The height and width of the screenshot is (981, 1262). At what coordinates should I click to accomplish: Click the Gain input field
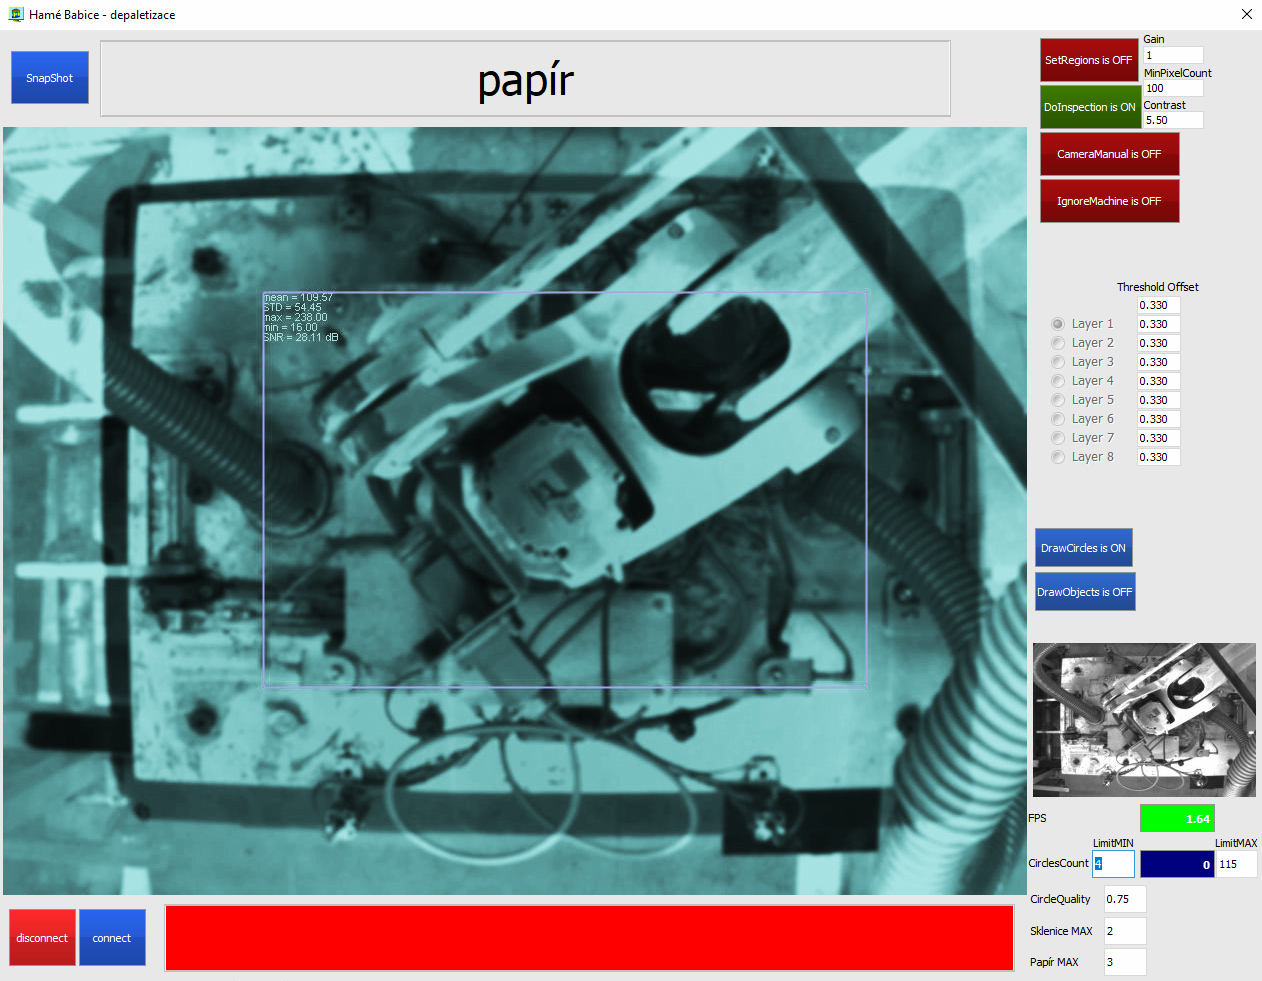(1172, 56)
